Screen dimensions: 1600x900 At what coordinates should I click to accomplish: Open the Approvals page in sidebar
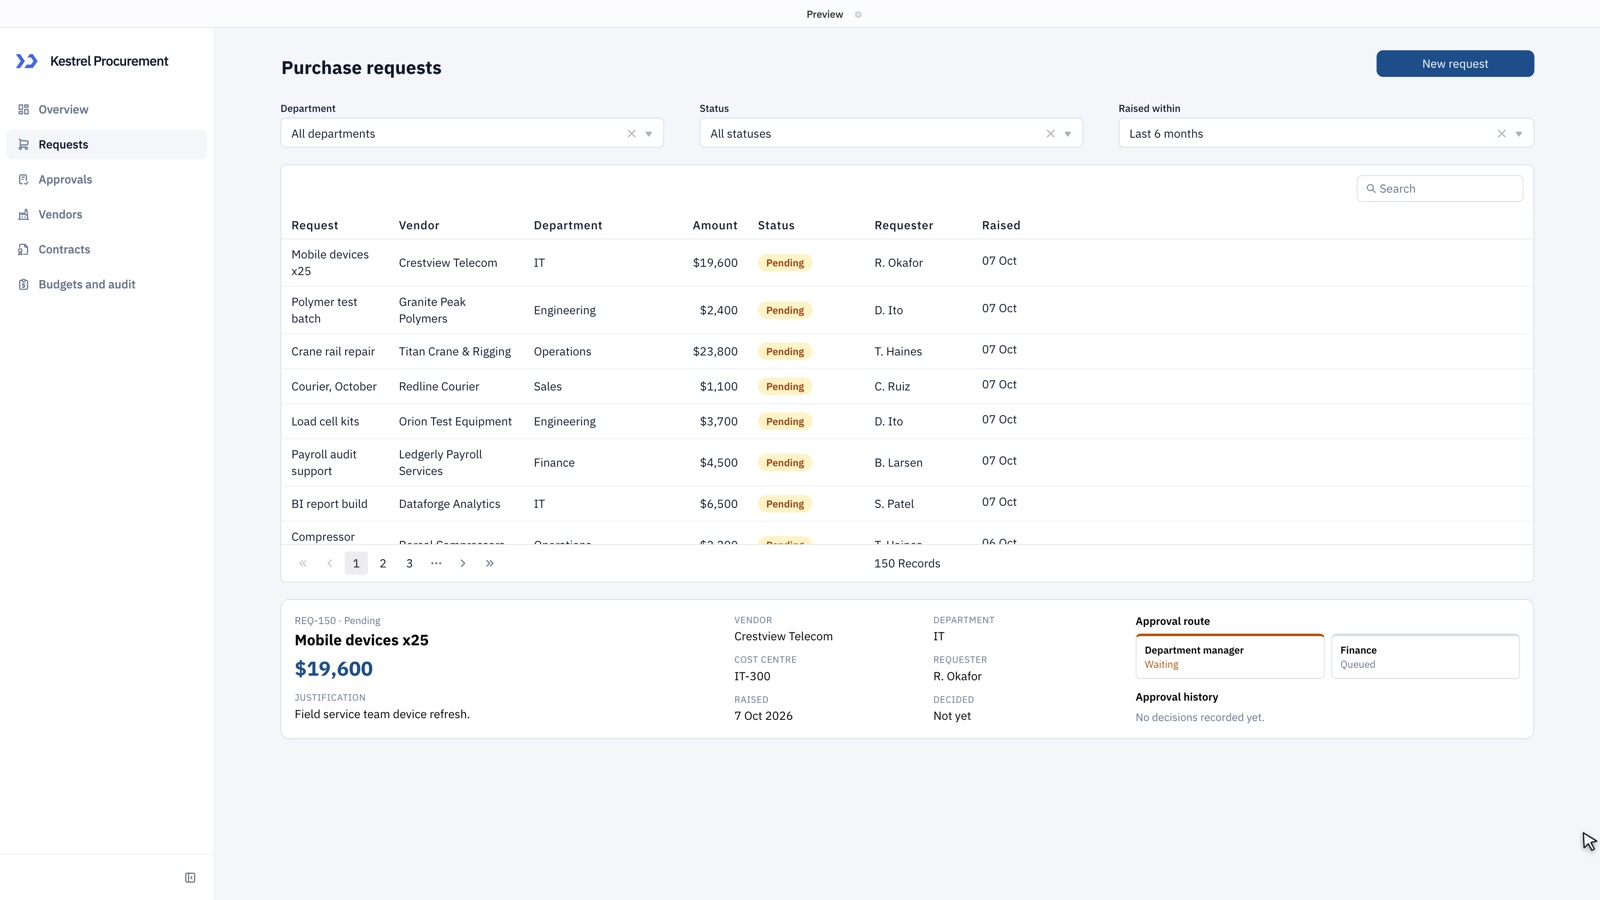point(107,179)
